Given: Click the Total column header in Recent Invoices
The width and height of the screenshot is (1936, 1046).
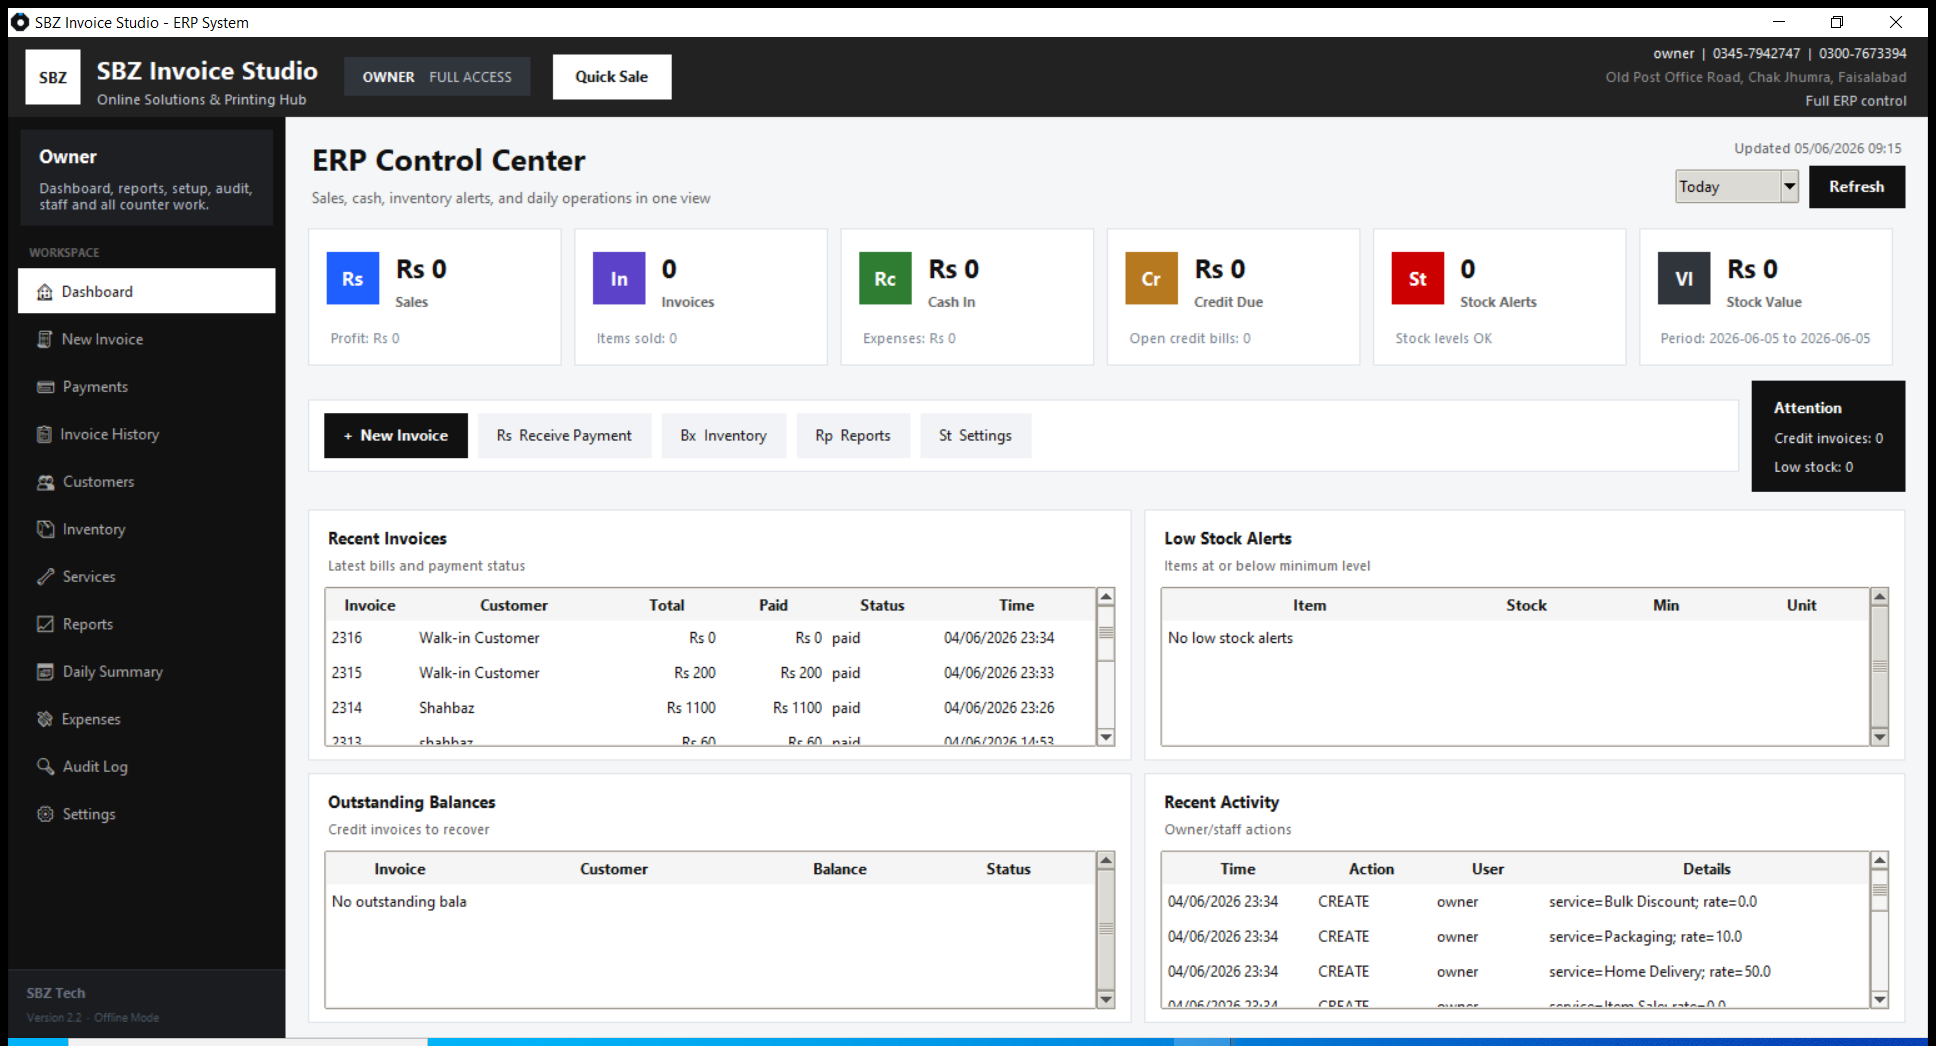Looking at the screenshot, I should click(x=666, y=605).
